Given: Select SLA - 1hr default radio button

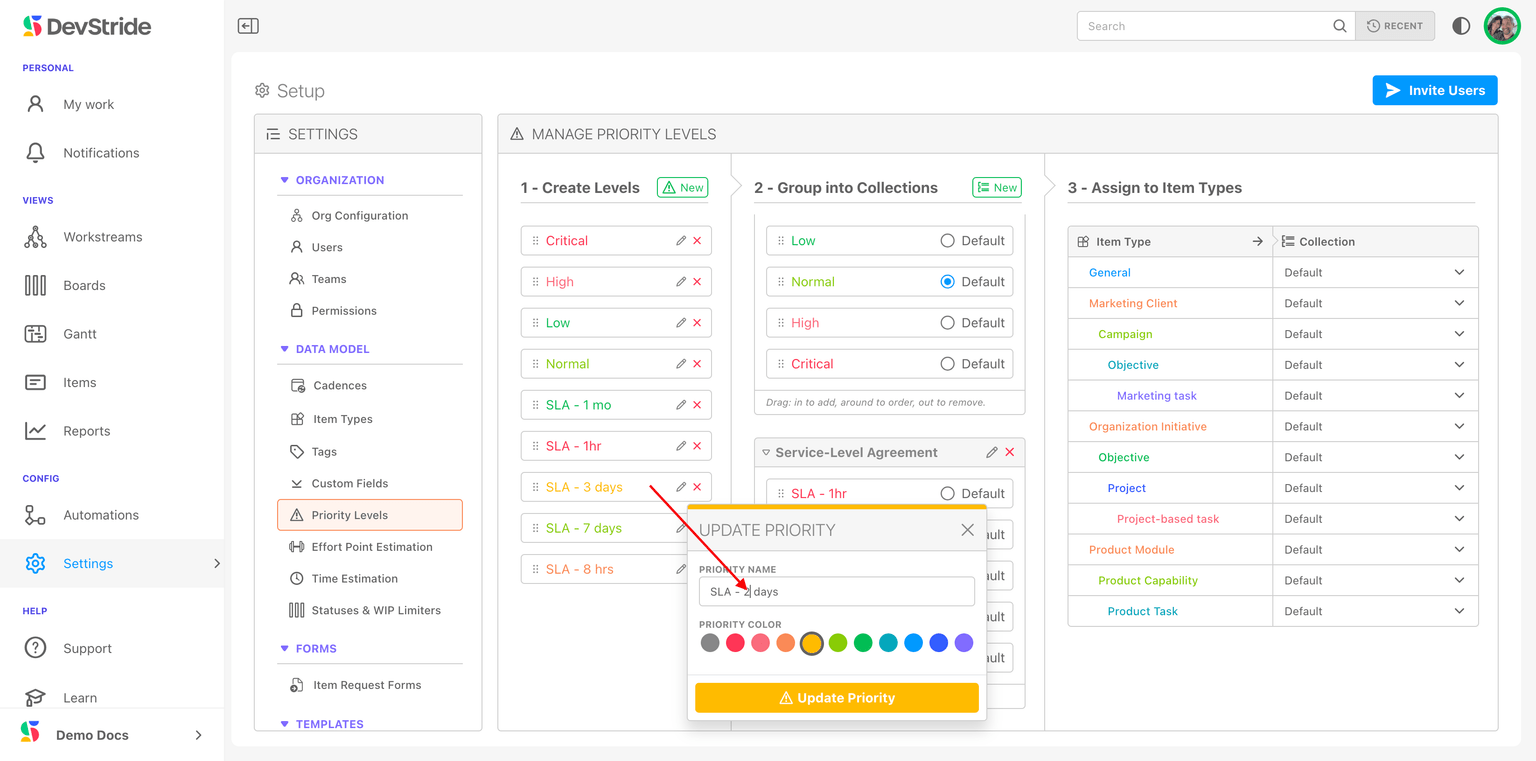Looking at the screenshot, I should click(947, 494).
